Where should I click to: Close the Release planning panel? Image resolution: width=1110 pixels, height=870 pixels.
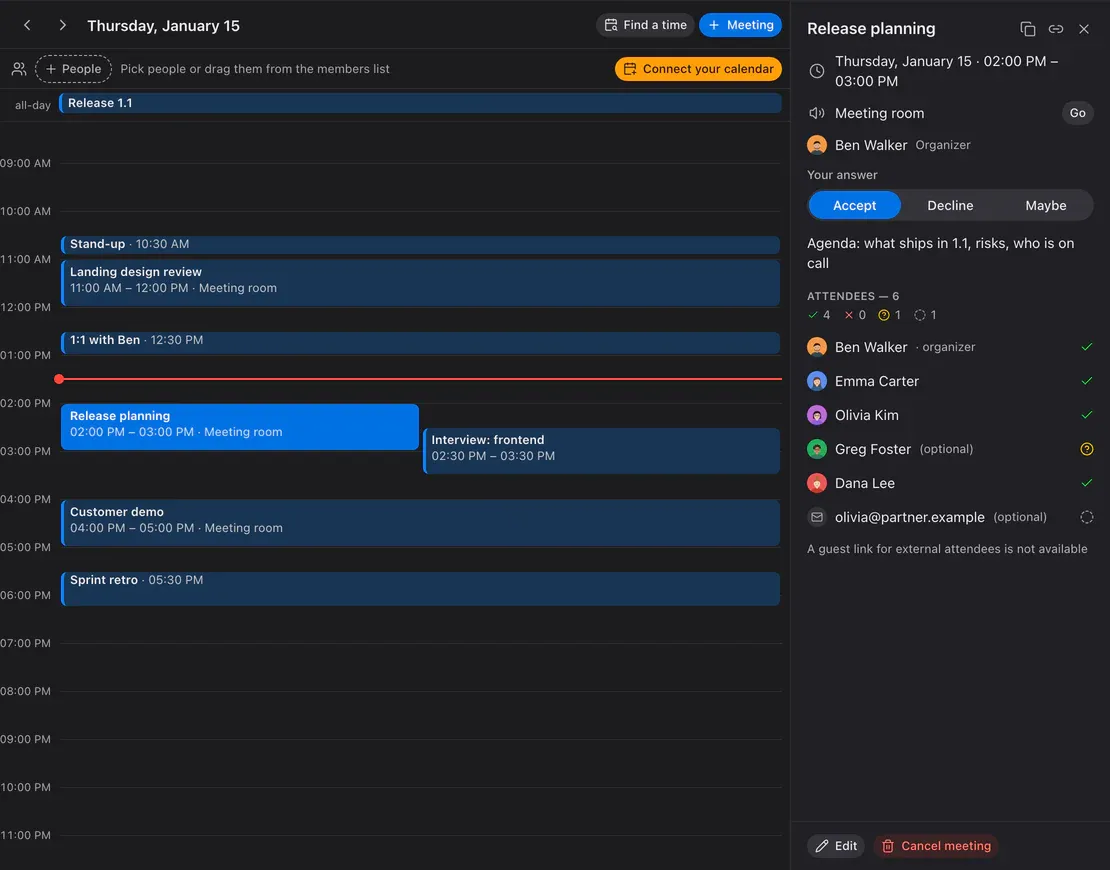point(1084,29)
